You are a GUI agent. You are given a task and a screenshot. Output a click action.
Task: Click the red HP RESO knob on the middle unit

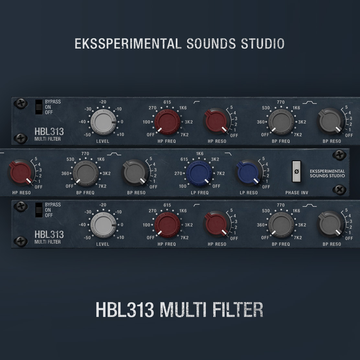click(x=20, y=173)
